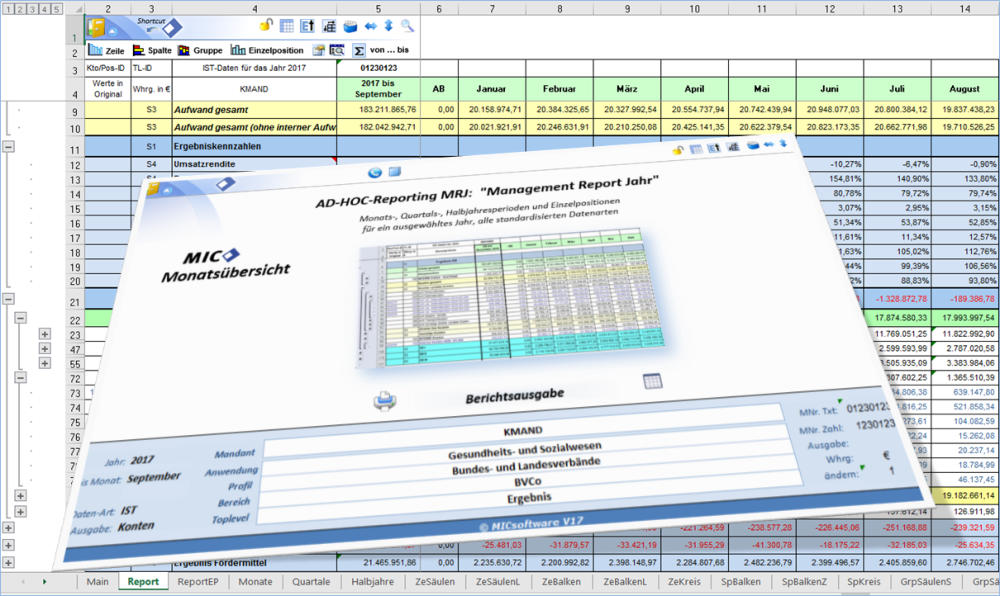Open the ZeKreis sheet tab

(x=684, y=581)
